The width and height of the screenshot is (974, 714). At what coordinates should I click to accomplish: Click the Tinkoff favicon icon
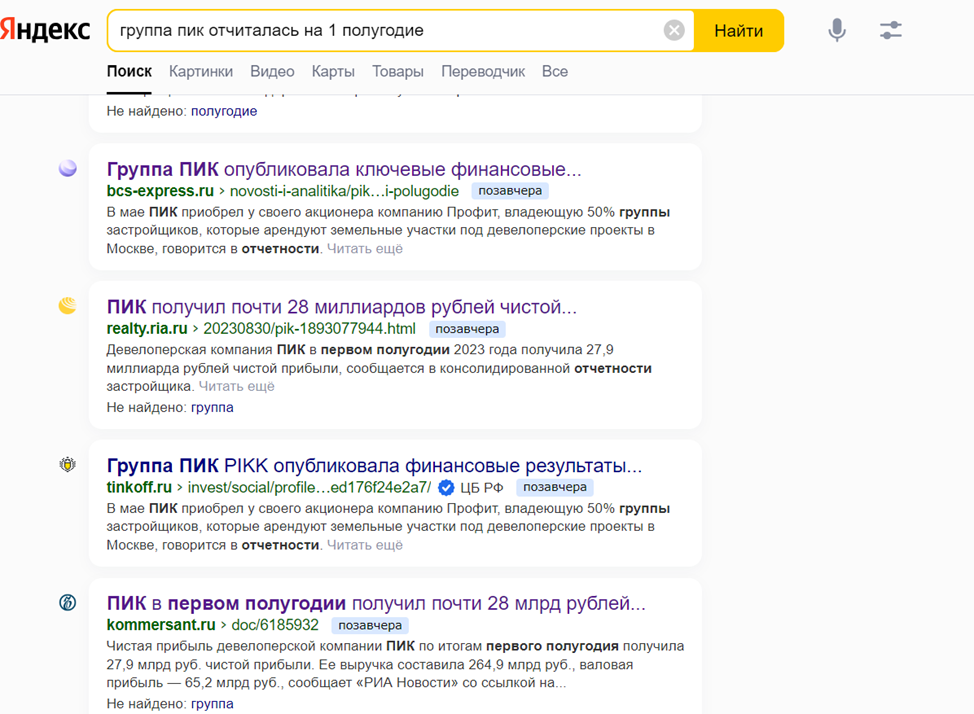point(68,464)
